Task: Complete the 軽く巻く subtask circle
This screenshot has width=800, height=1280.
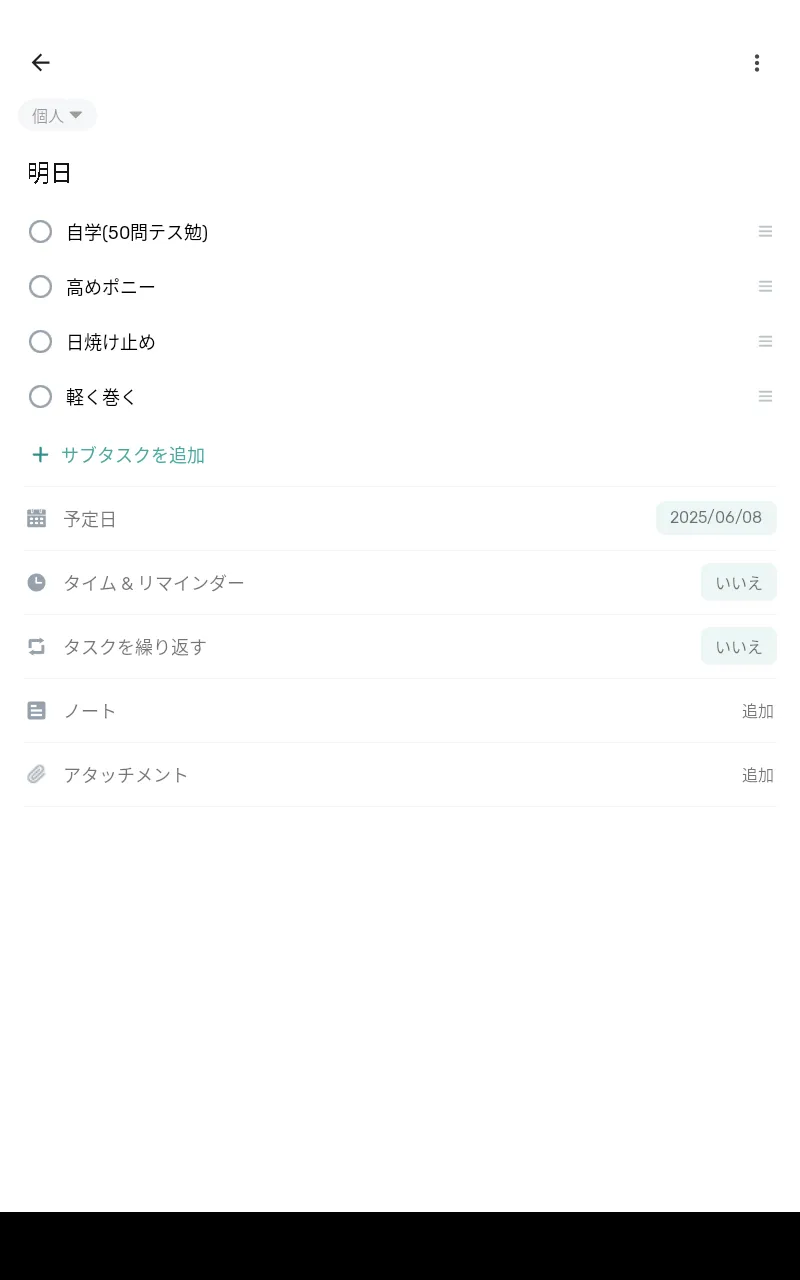Action: [40, 397]
